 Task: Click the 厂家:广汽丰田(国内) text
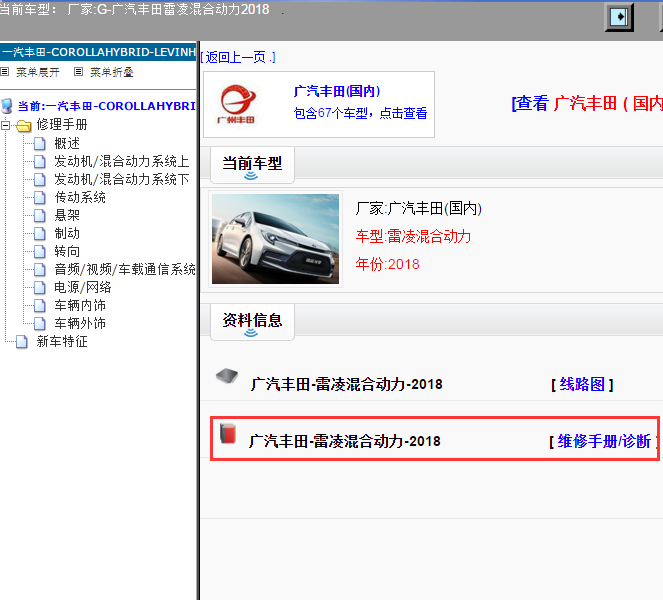click(x=419, y=208)
